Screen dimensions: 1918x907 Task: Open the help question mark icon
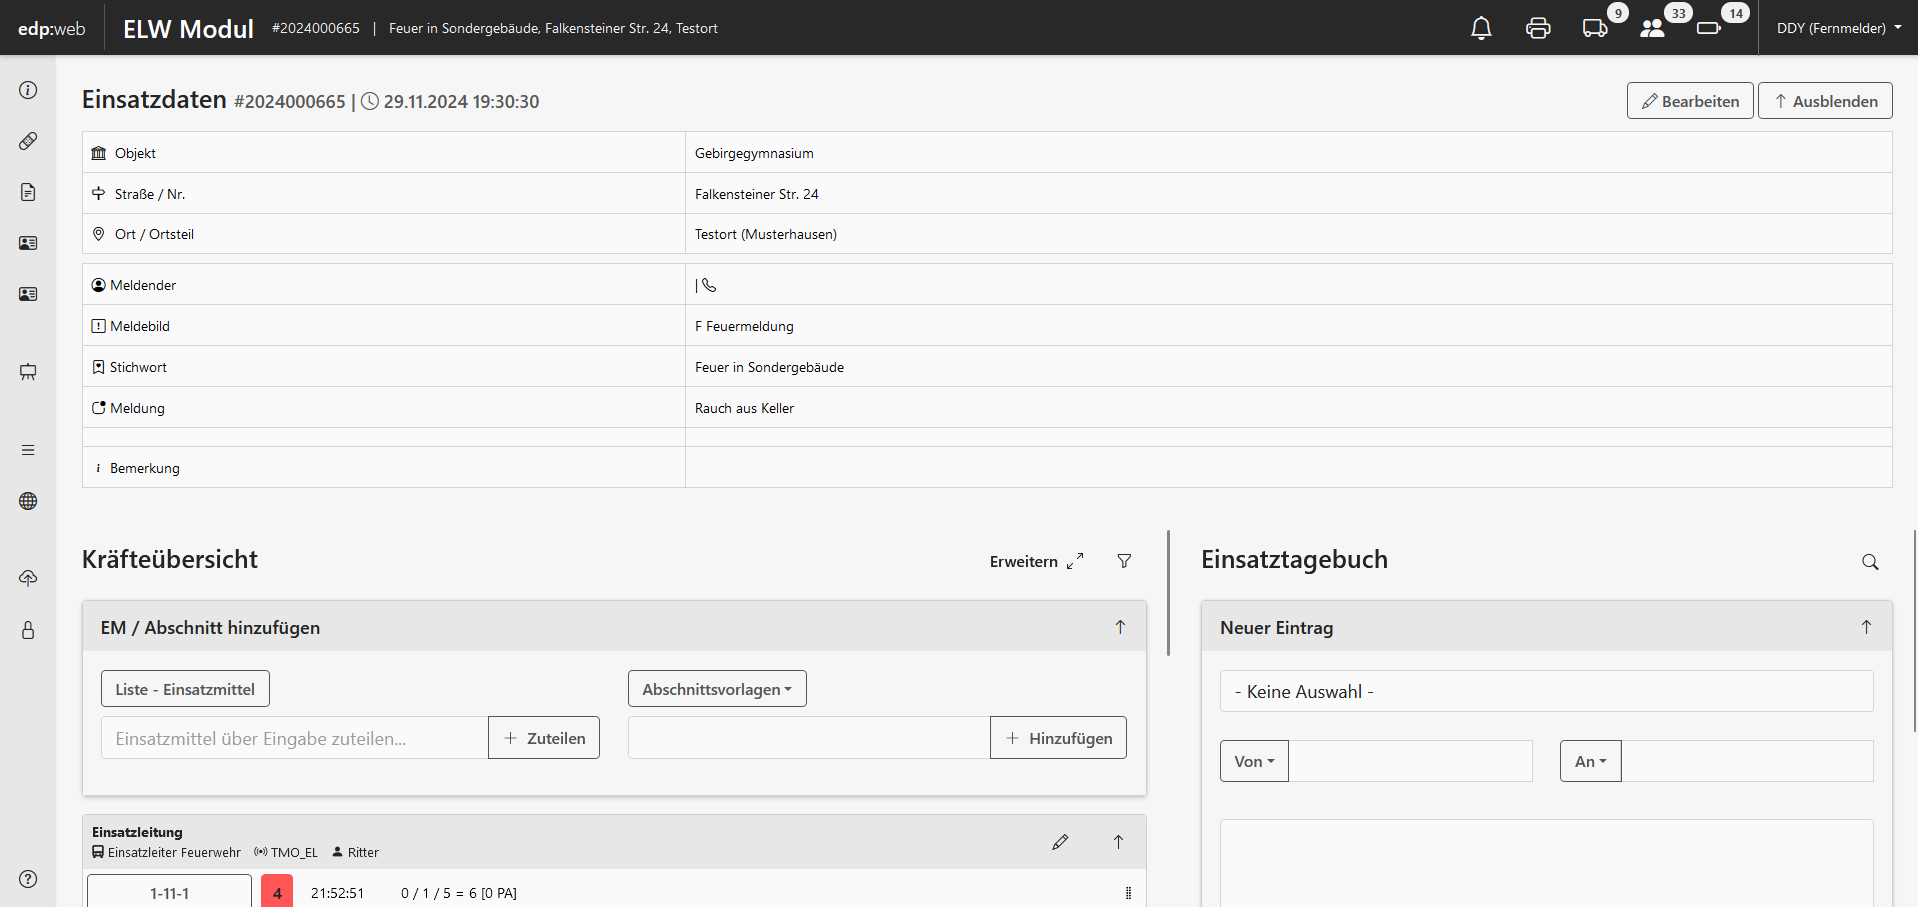pyautogui.click(x=28, y=879)
